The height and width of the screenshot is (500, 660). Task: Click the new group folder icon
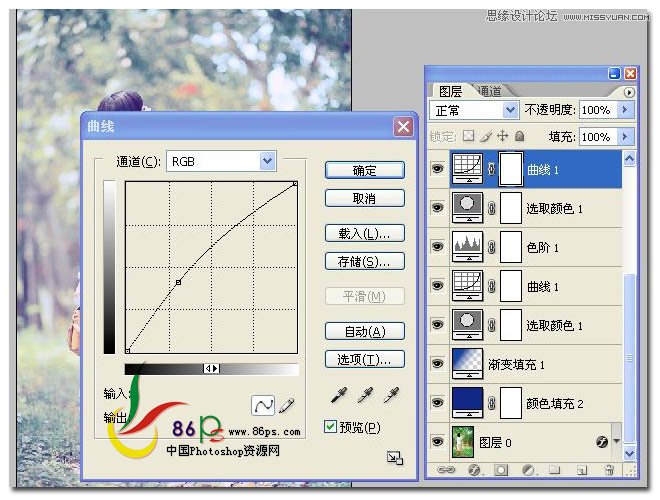(x=555, y=470)
